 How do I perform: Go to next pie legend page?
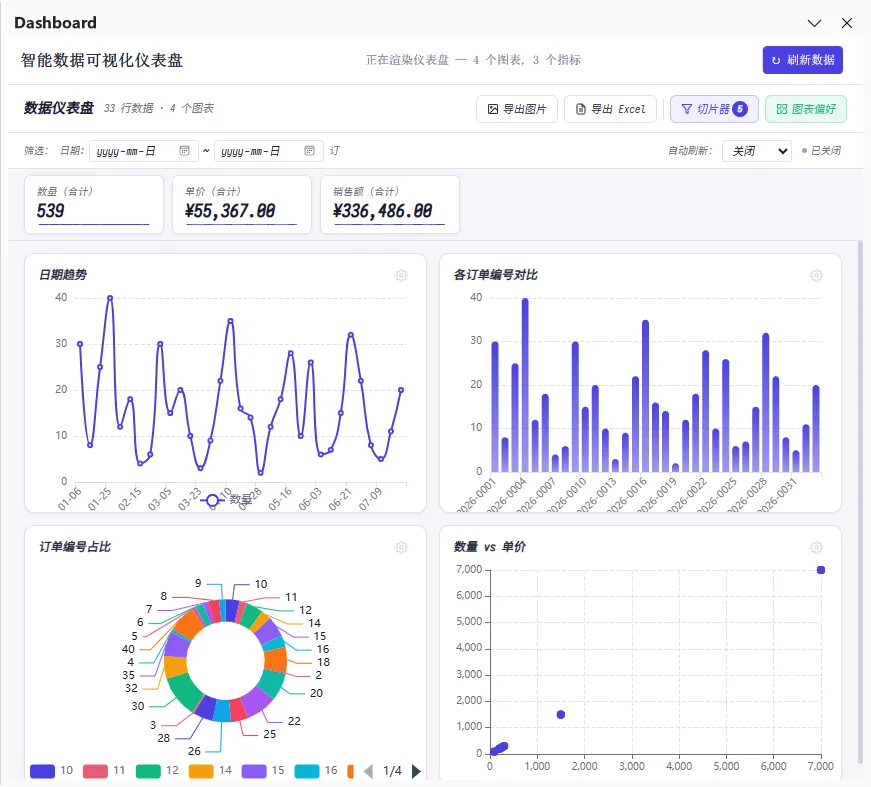[x=416, y=771]
